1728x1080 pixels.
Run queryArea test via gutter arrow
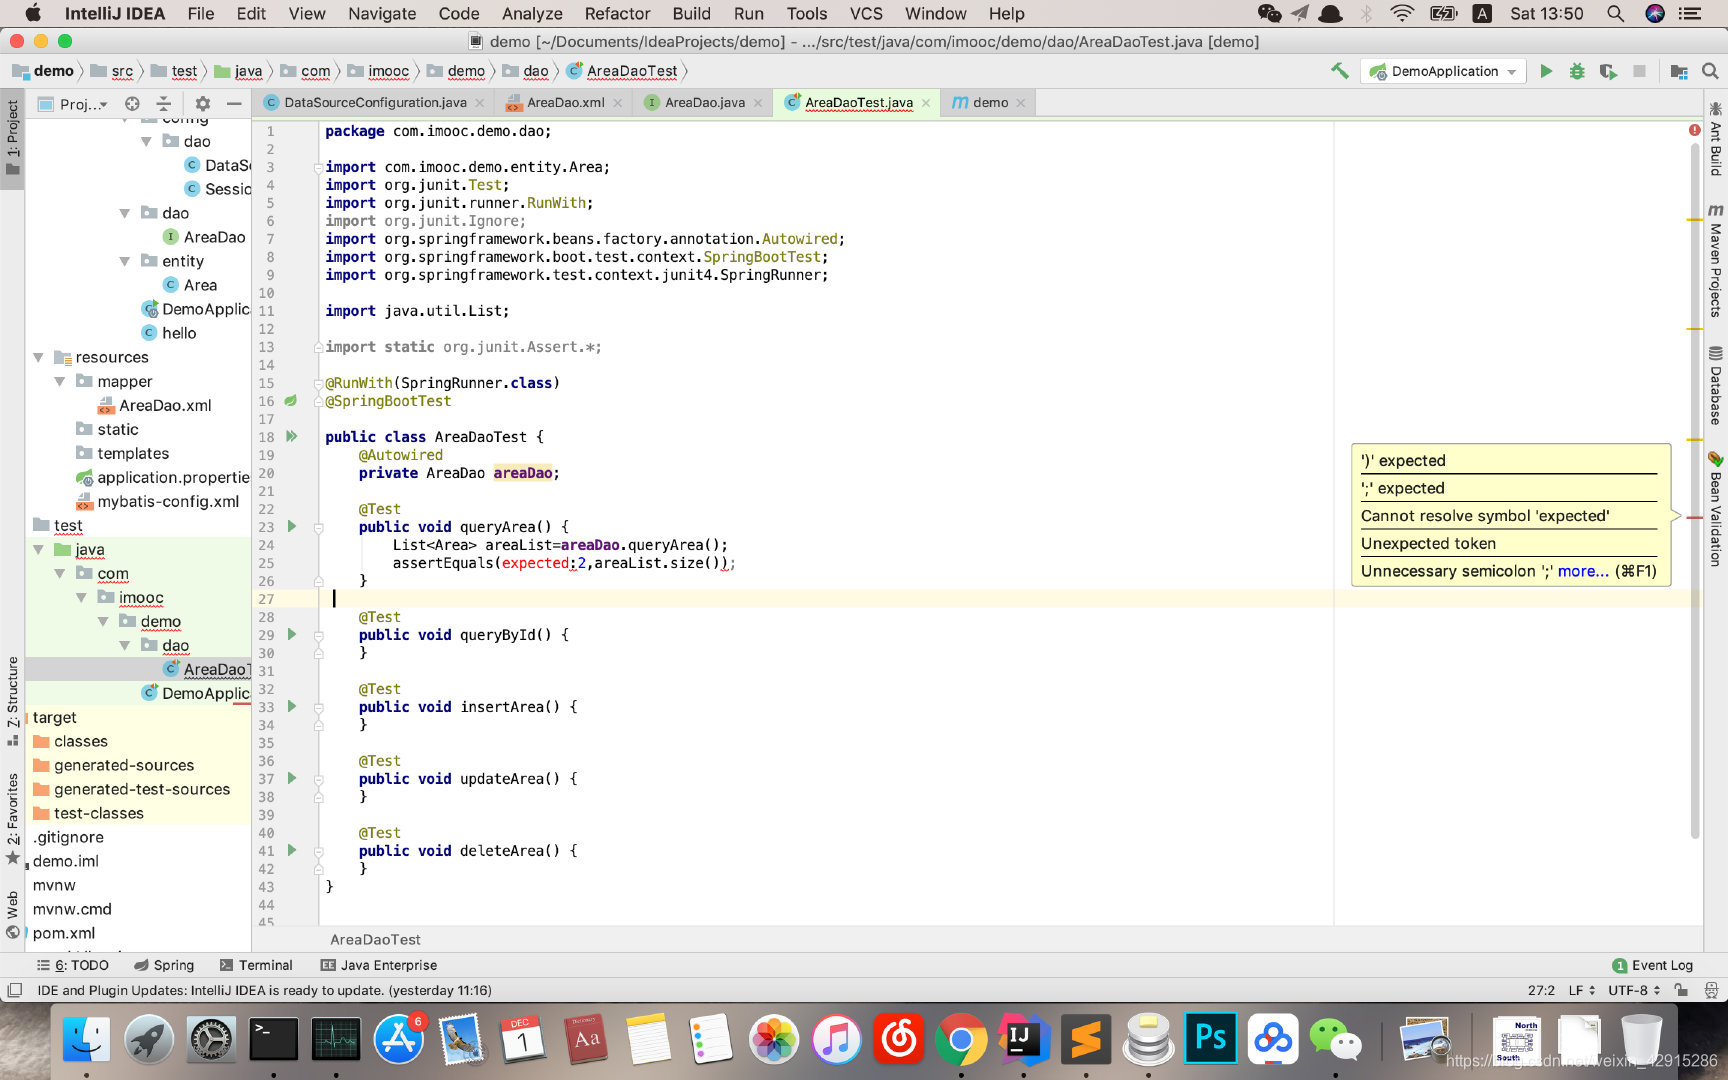point(292,526)
